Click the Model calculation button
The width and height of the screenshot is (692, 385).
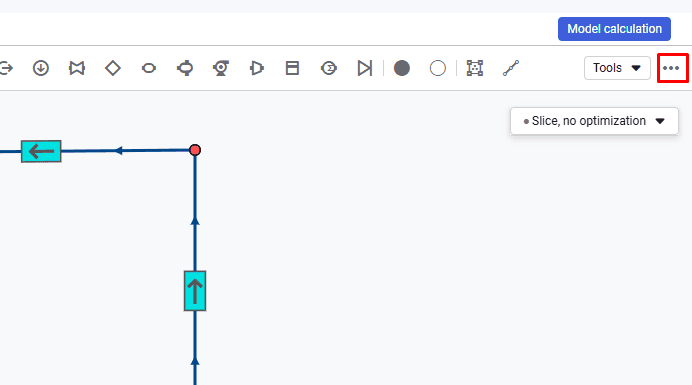pos(614,29)
